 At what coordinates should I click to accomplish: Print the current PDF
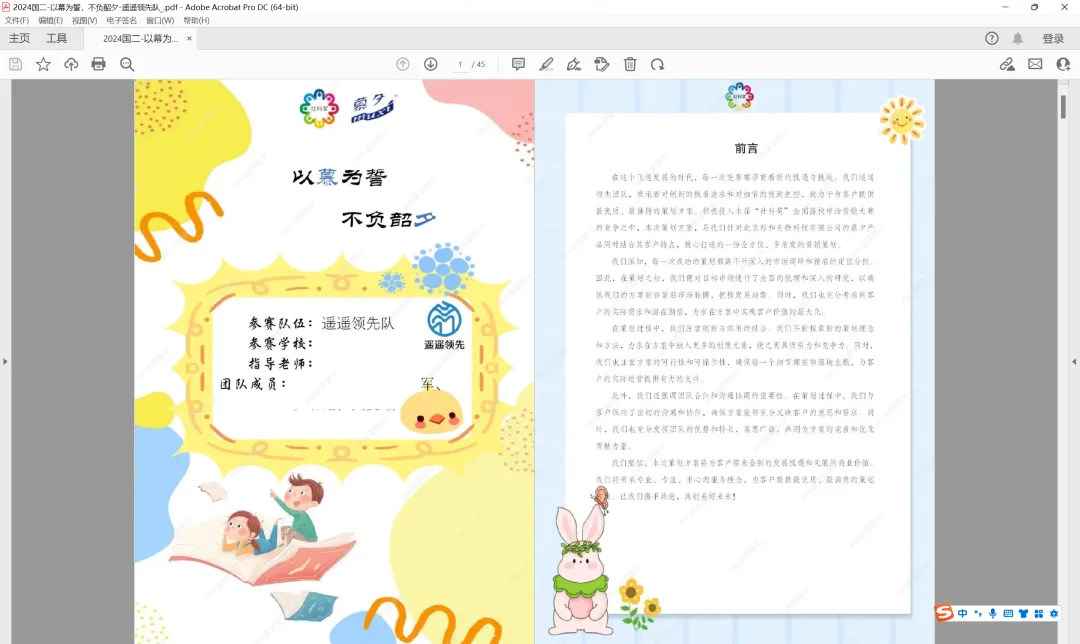point(97,63)
